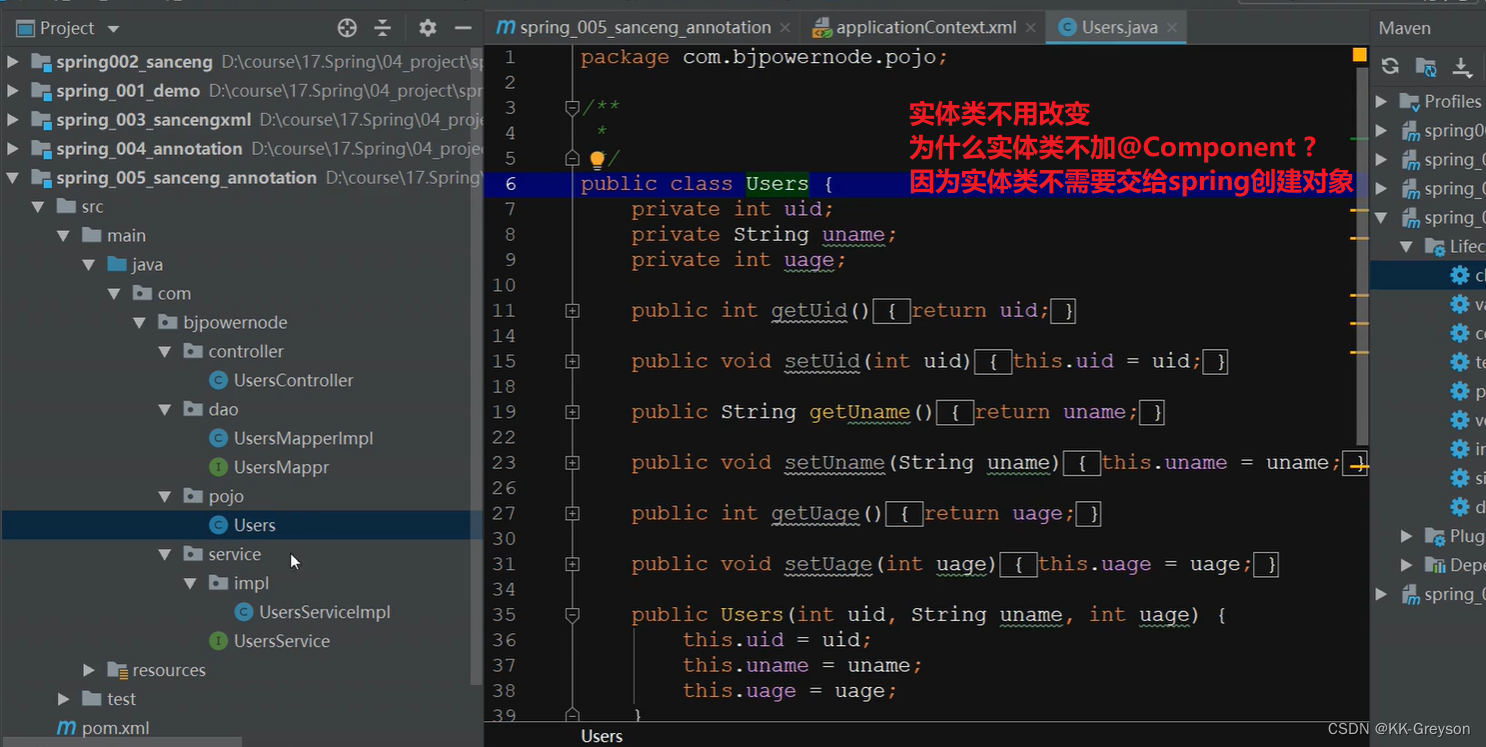Open UsersController class
This screenshot has height=747, width=1486.
click(293, 381)
